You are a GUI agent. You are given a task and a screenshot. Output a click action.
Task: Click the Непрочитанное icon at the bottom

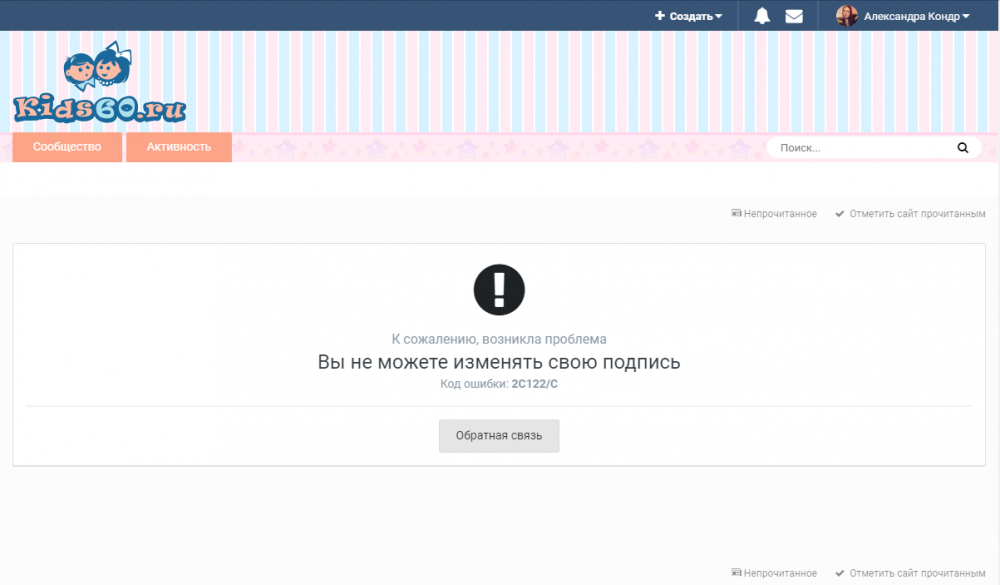(735, 573)
